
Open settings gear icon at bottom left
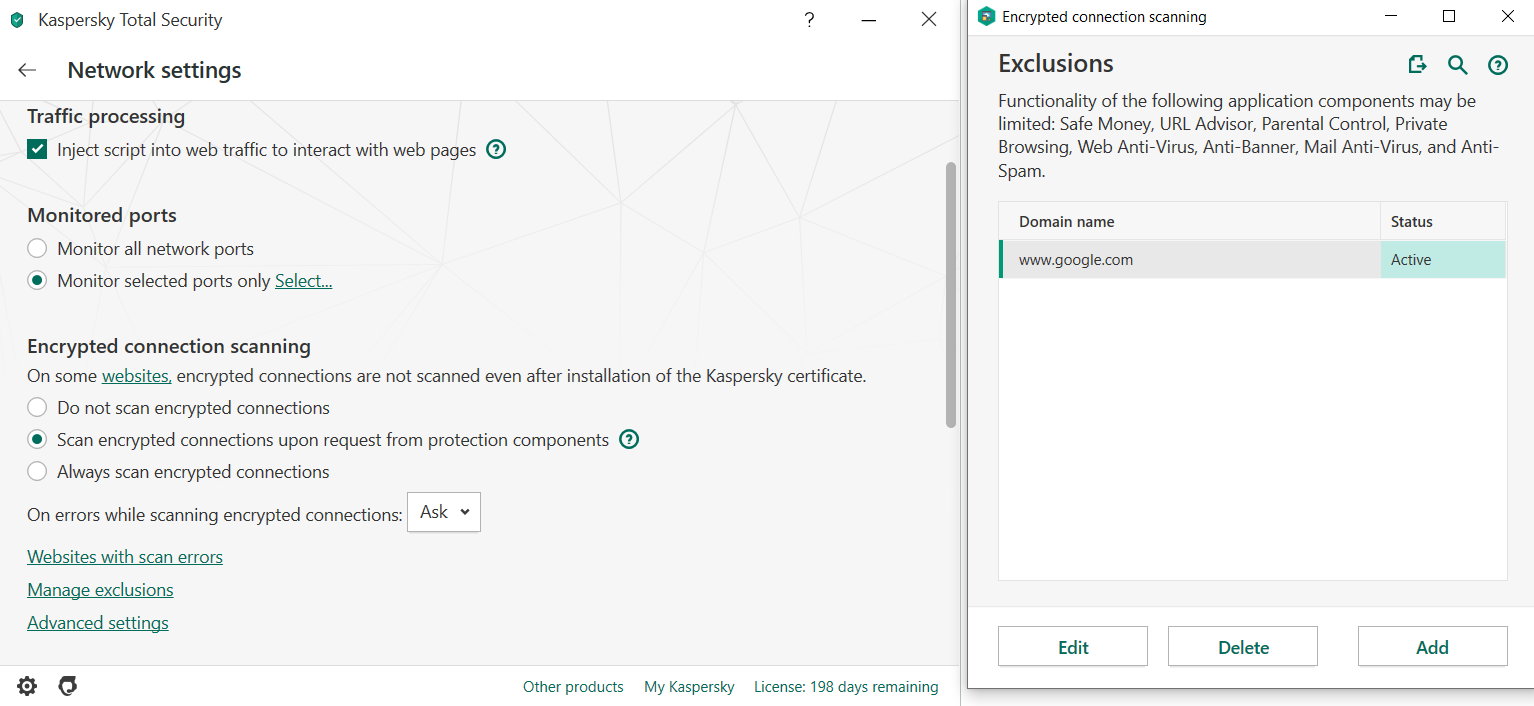(x=27, y=686)
